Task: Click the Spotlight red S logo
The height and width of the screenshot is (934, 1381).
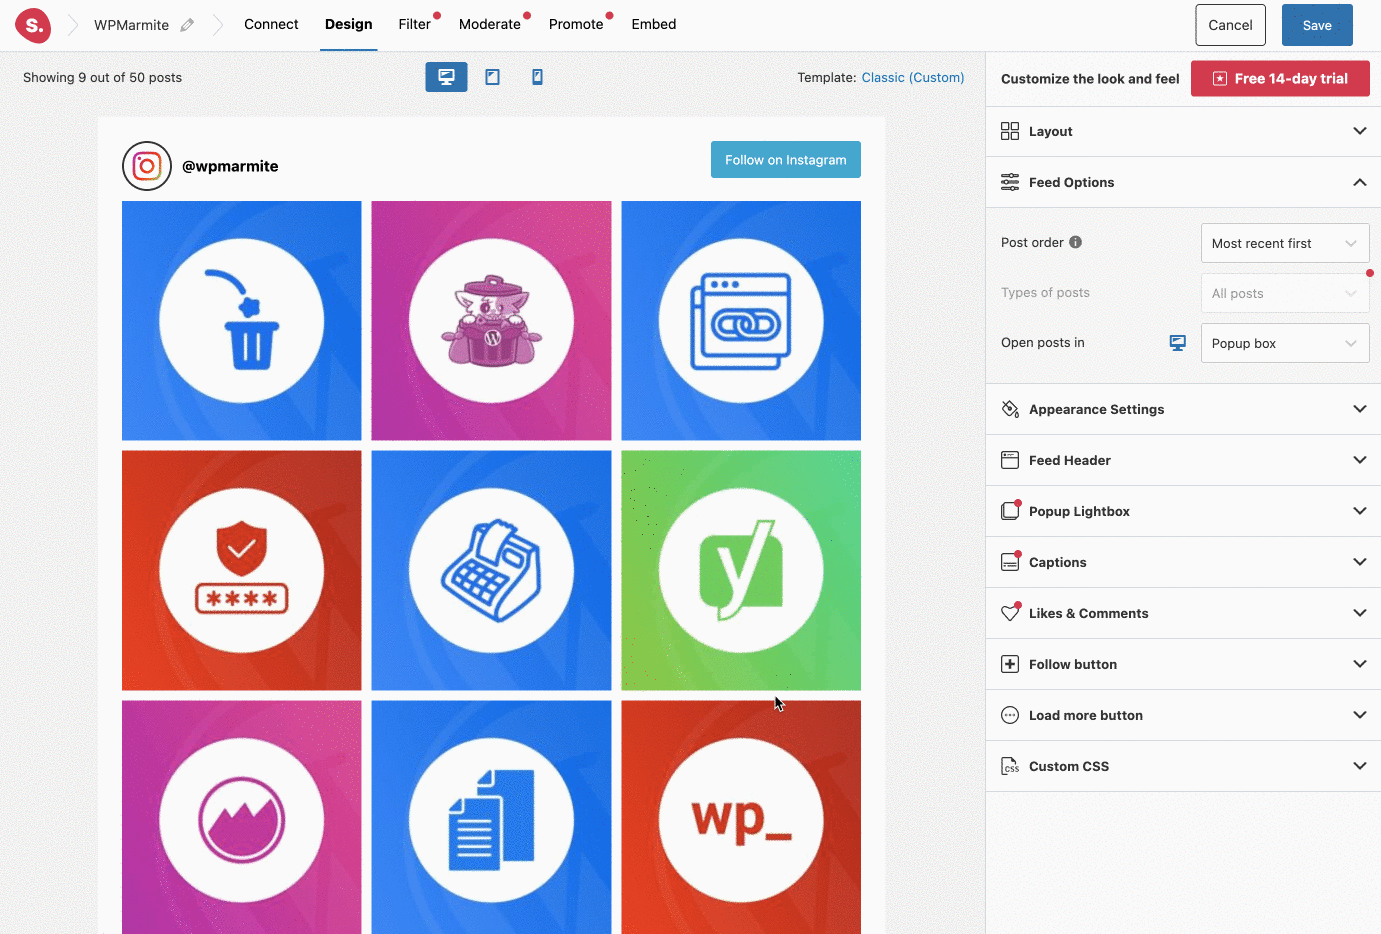Action: click(x=33, y=25)
